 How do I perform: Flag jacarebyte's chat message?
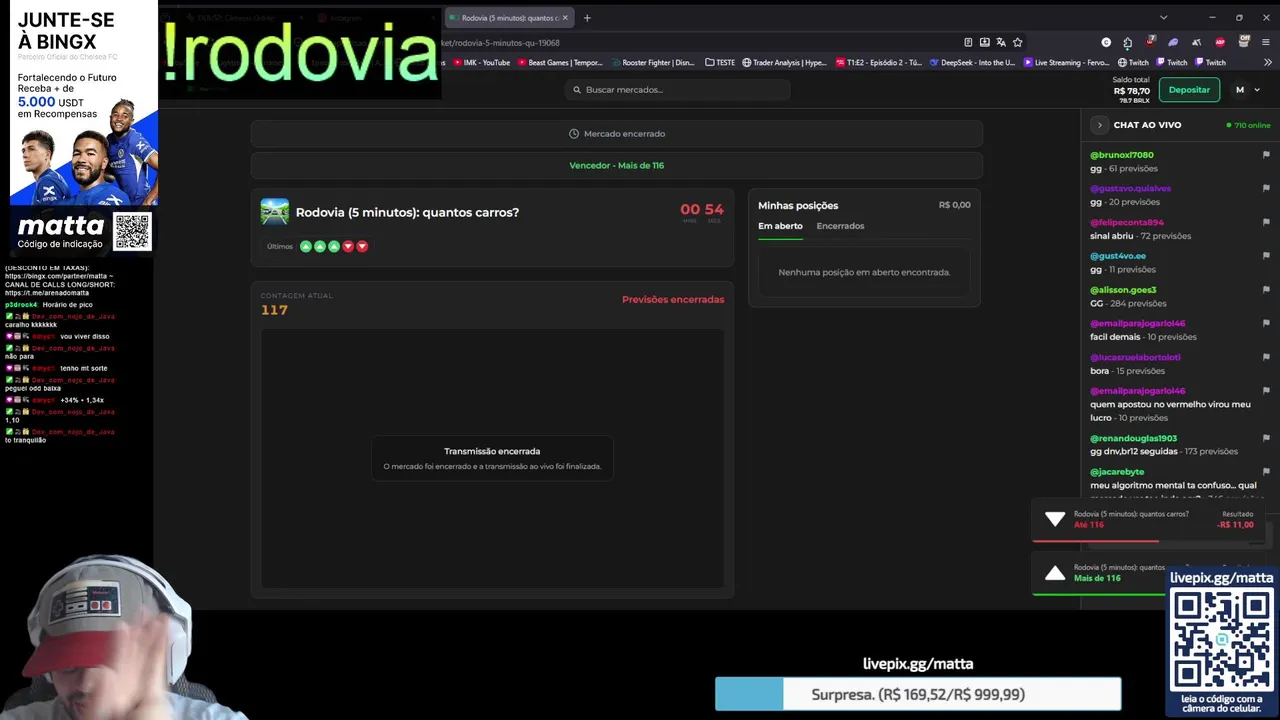pyautogui.click(x=1266, y=472)
